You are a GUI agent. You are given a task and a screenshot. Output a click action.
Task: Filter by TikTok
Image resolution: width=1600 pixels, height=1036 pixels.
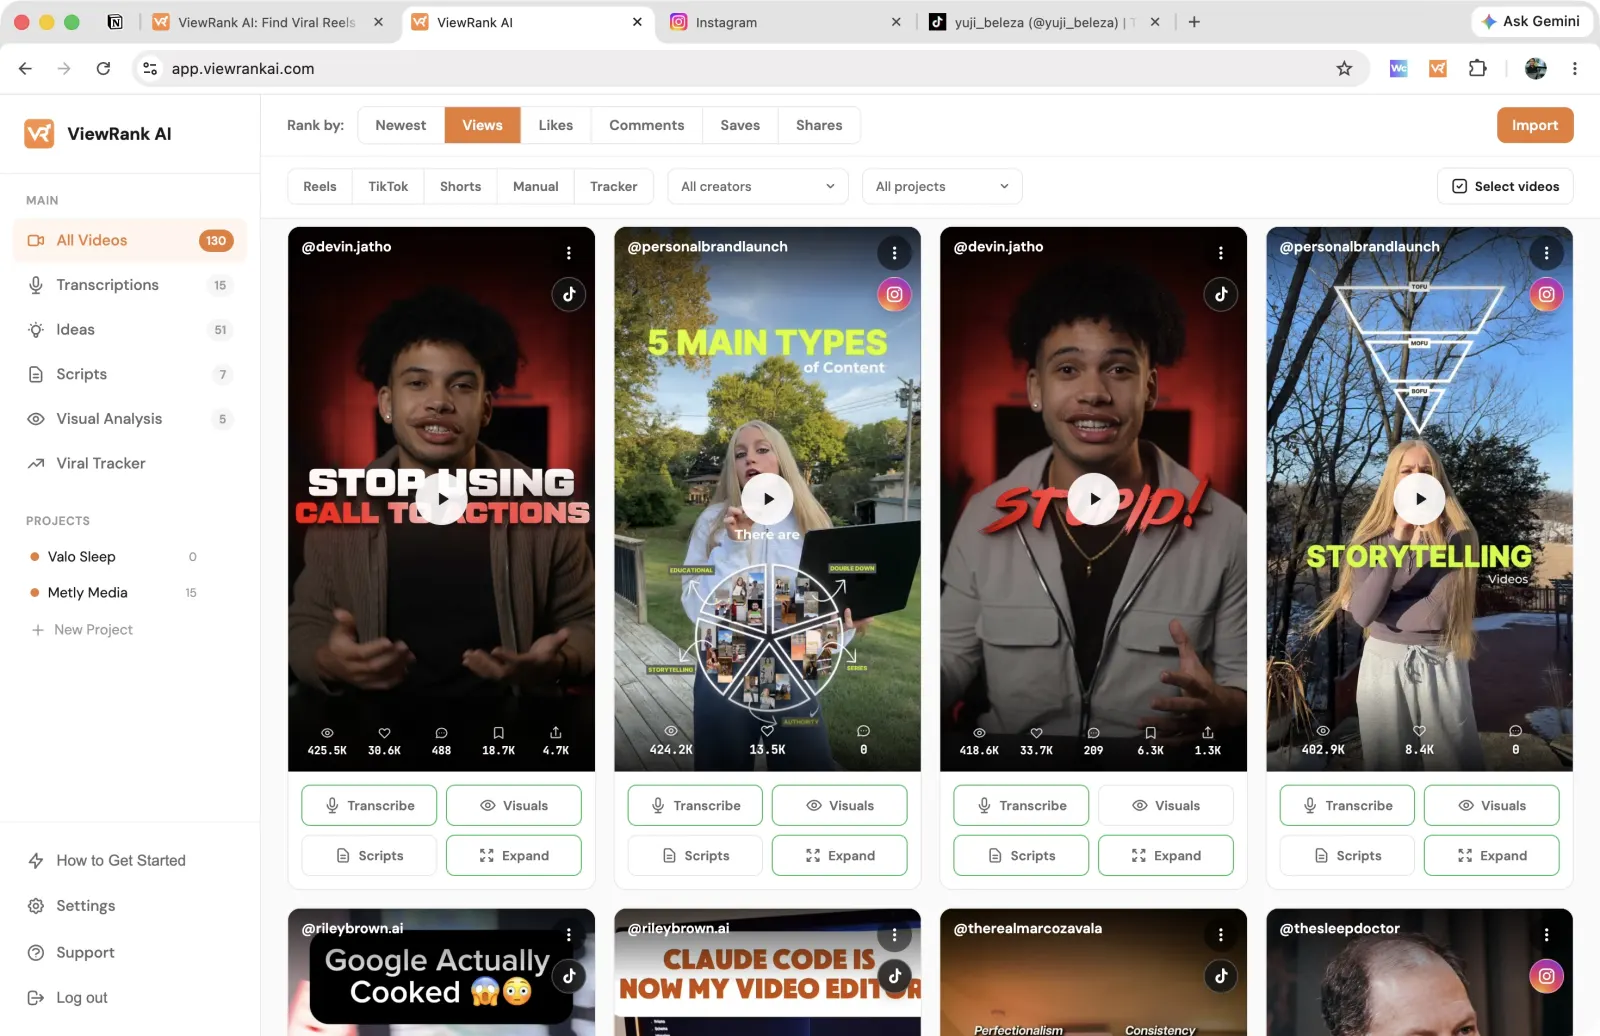point(388,187)
